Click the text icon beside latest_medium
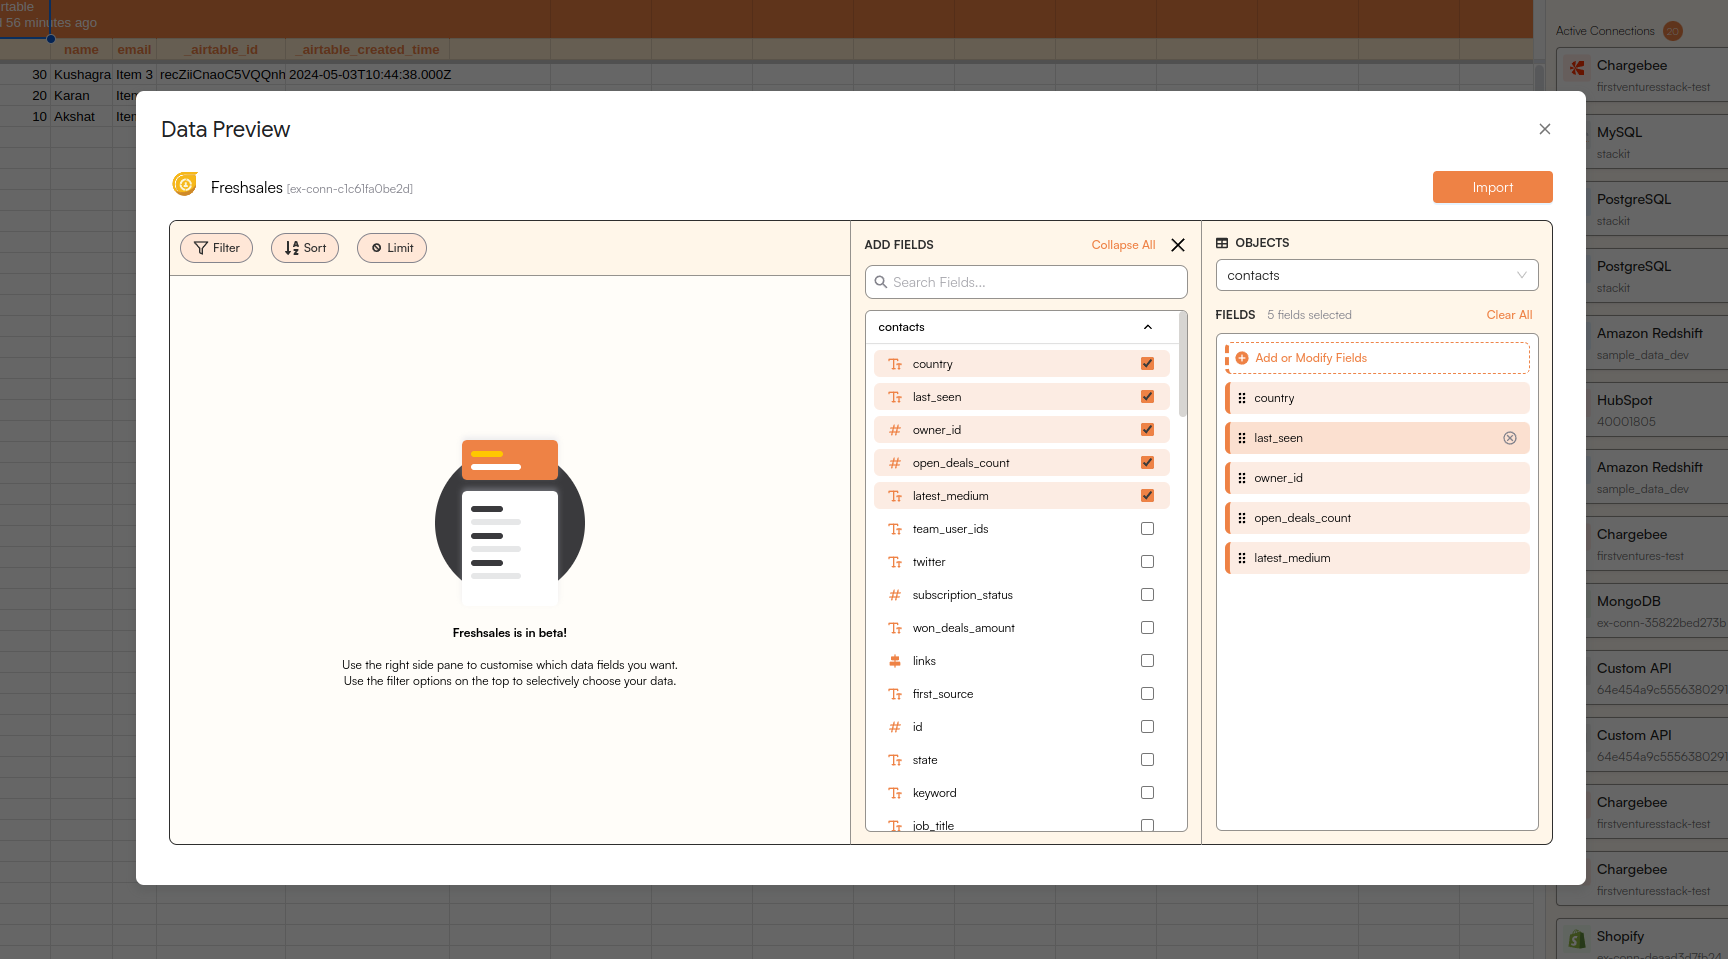Image resolution: width=1728 pixels, height=959 pixels. (x=895, y=496)
